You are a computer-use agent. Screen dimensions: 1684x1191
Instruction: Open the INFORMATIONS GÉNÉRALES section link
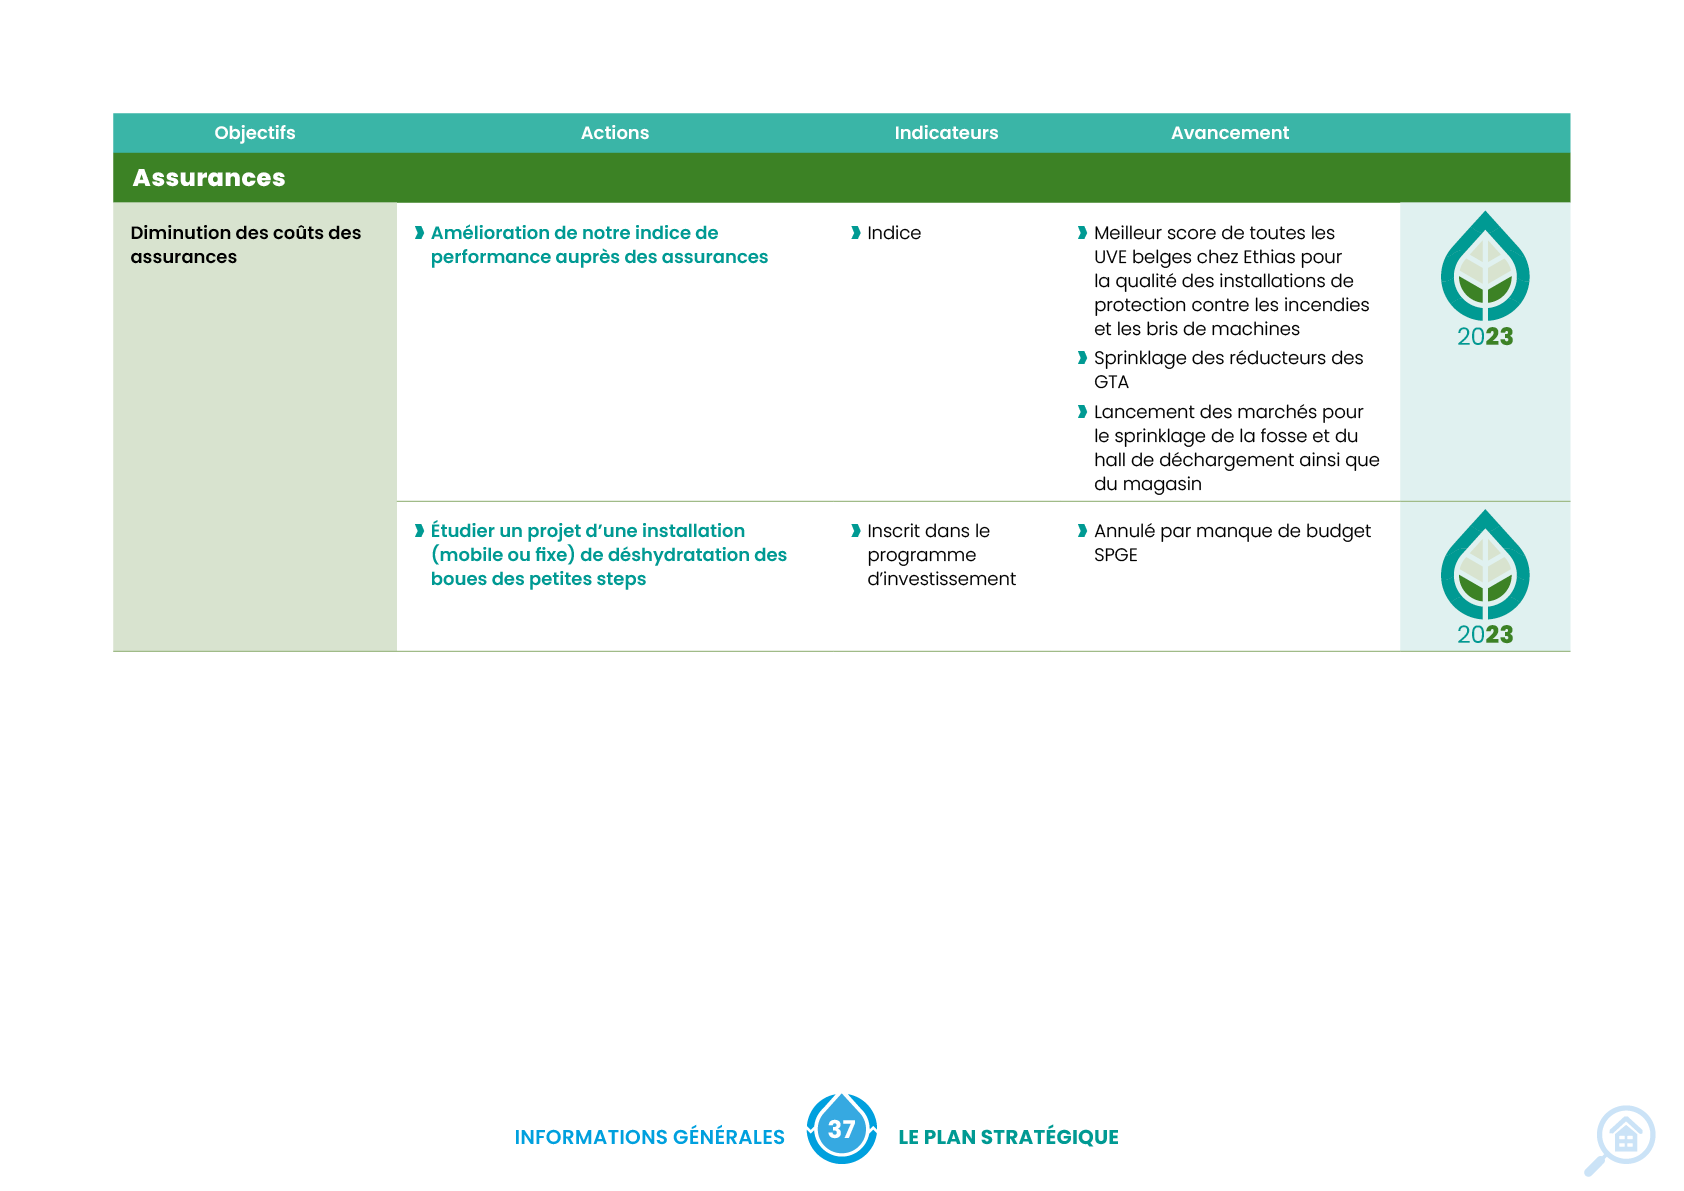pos(650,1137)
